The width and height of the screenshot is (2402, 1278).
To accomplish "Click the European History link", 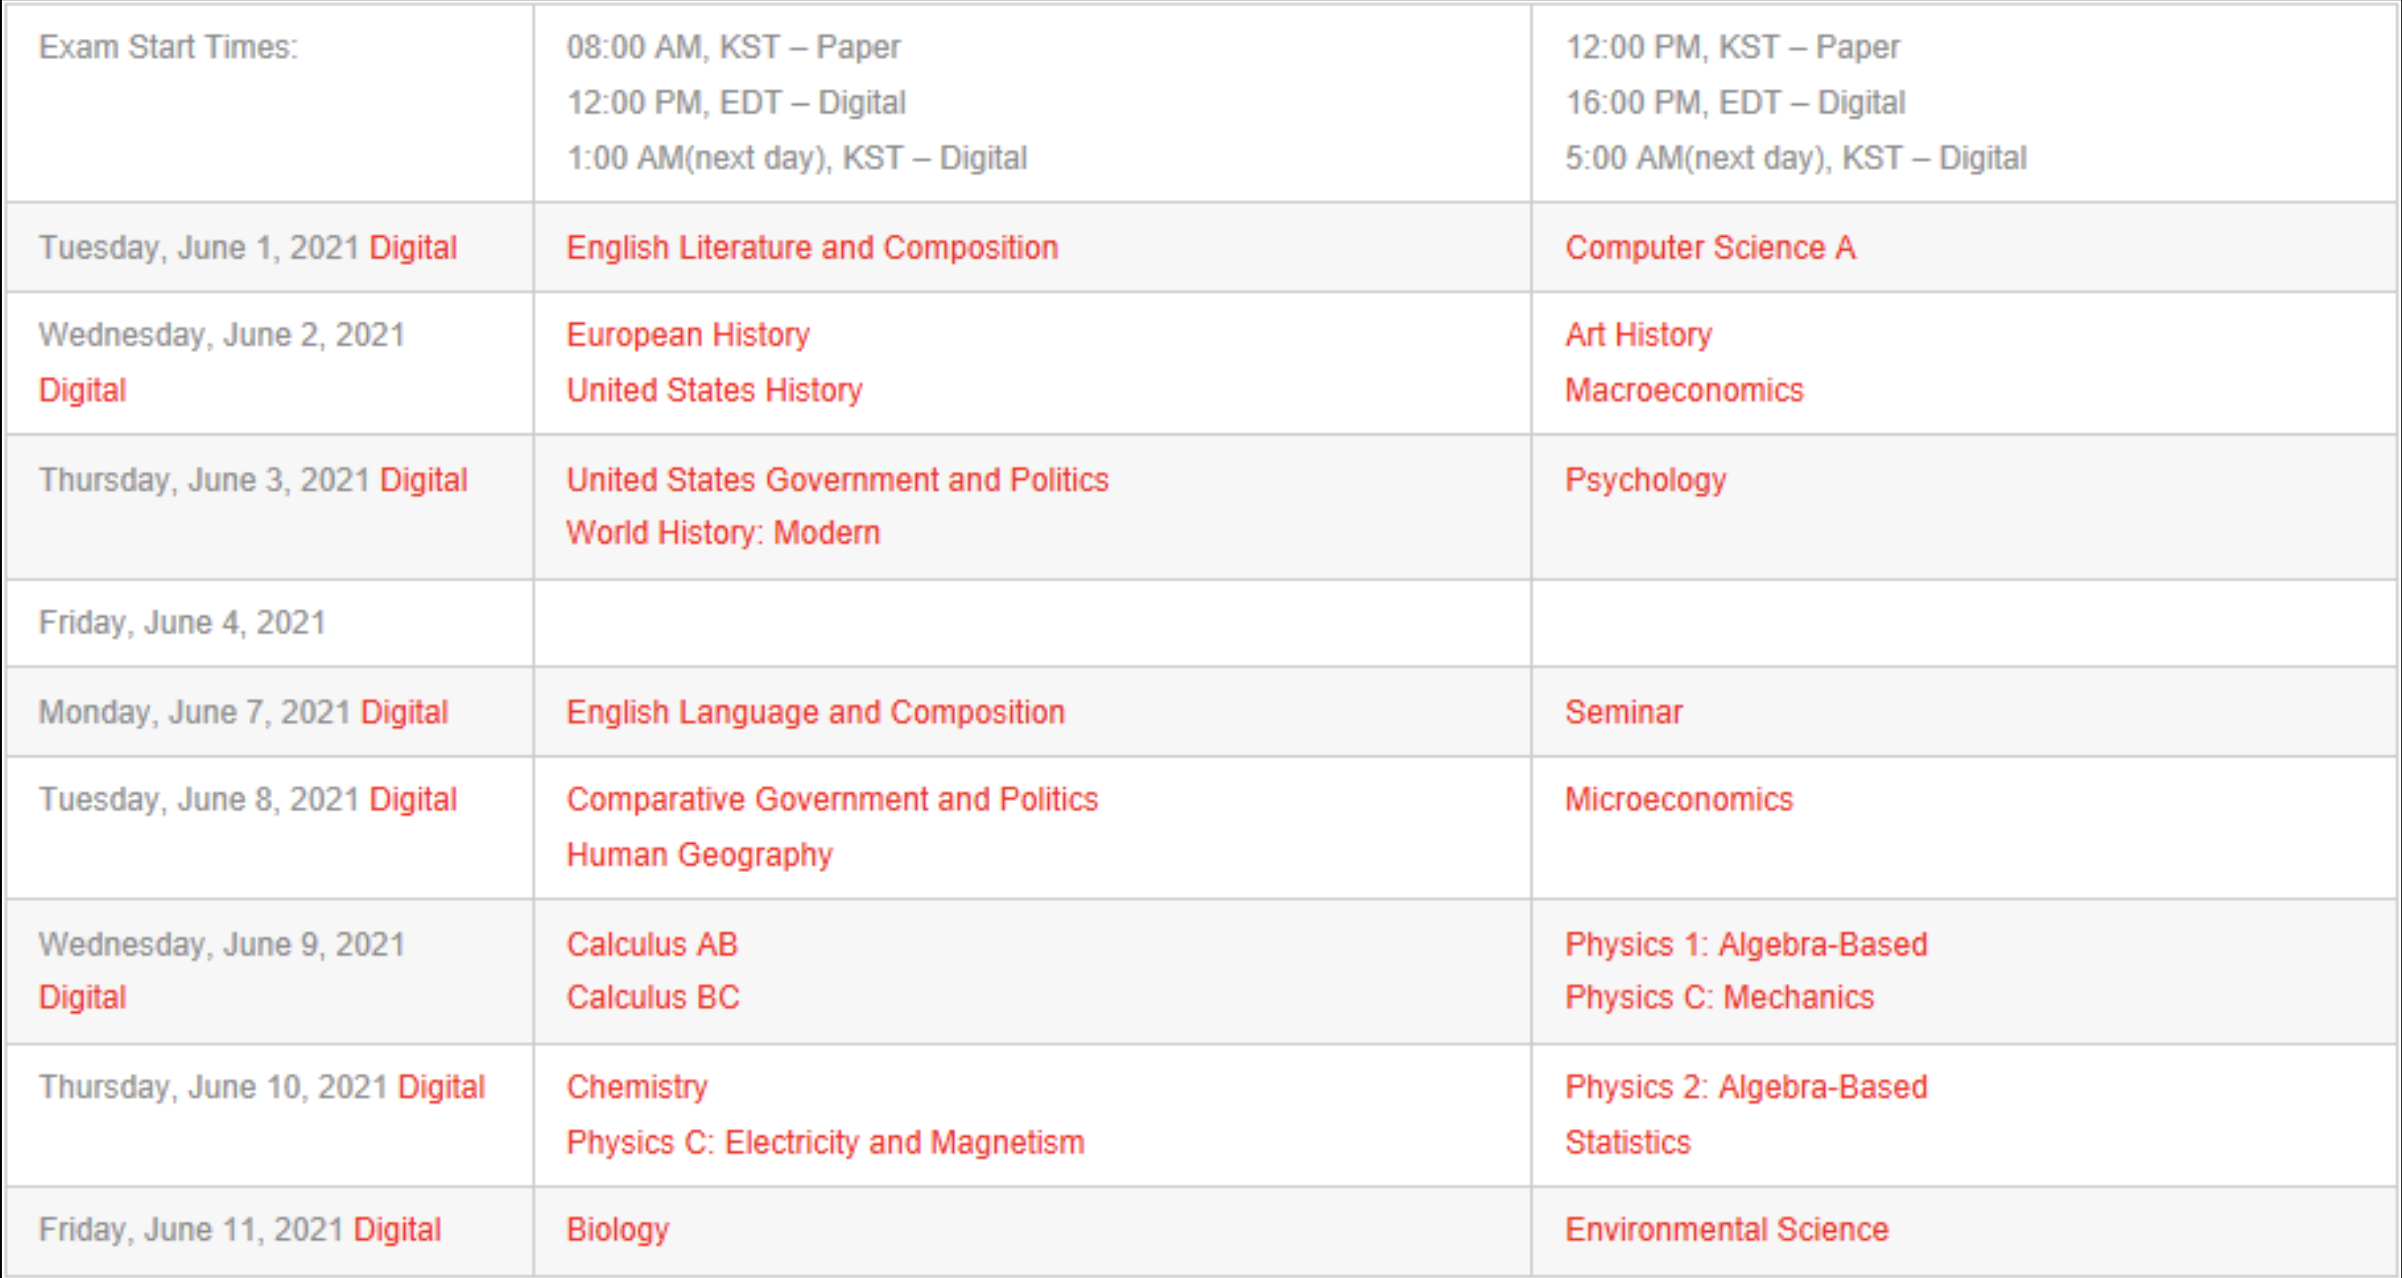I will pos(688,334).
